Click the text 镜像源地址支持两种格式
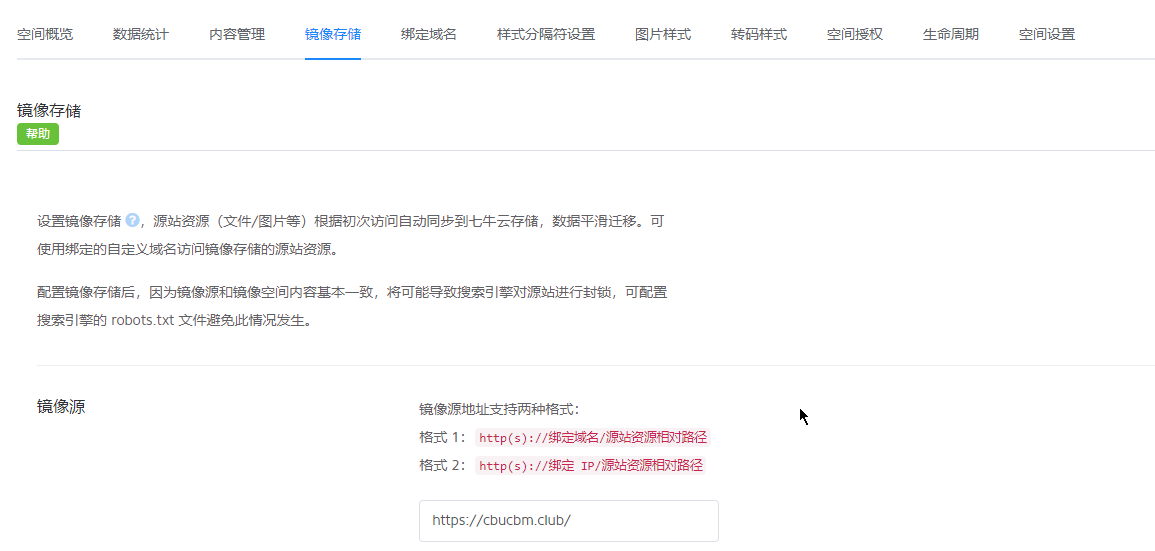The height and width of the screenshot is (551, 1155). pyautogui.click(x=499, y=410)
